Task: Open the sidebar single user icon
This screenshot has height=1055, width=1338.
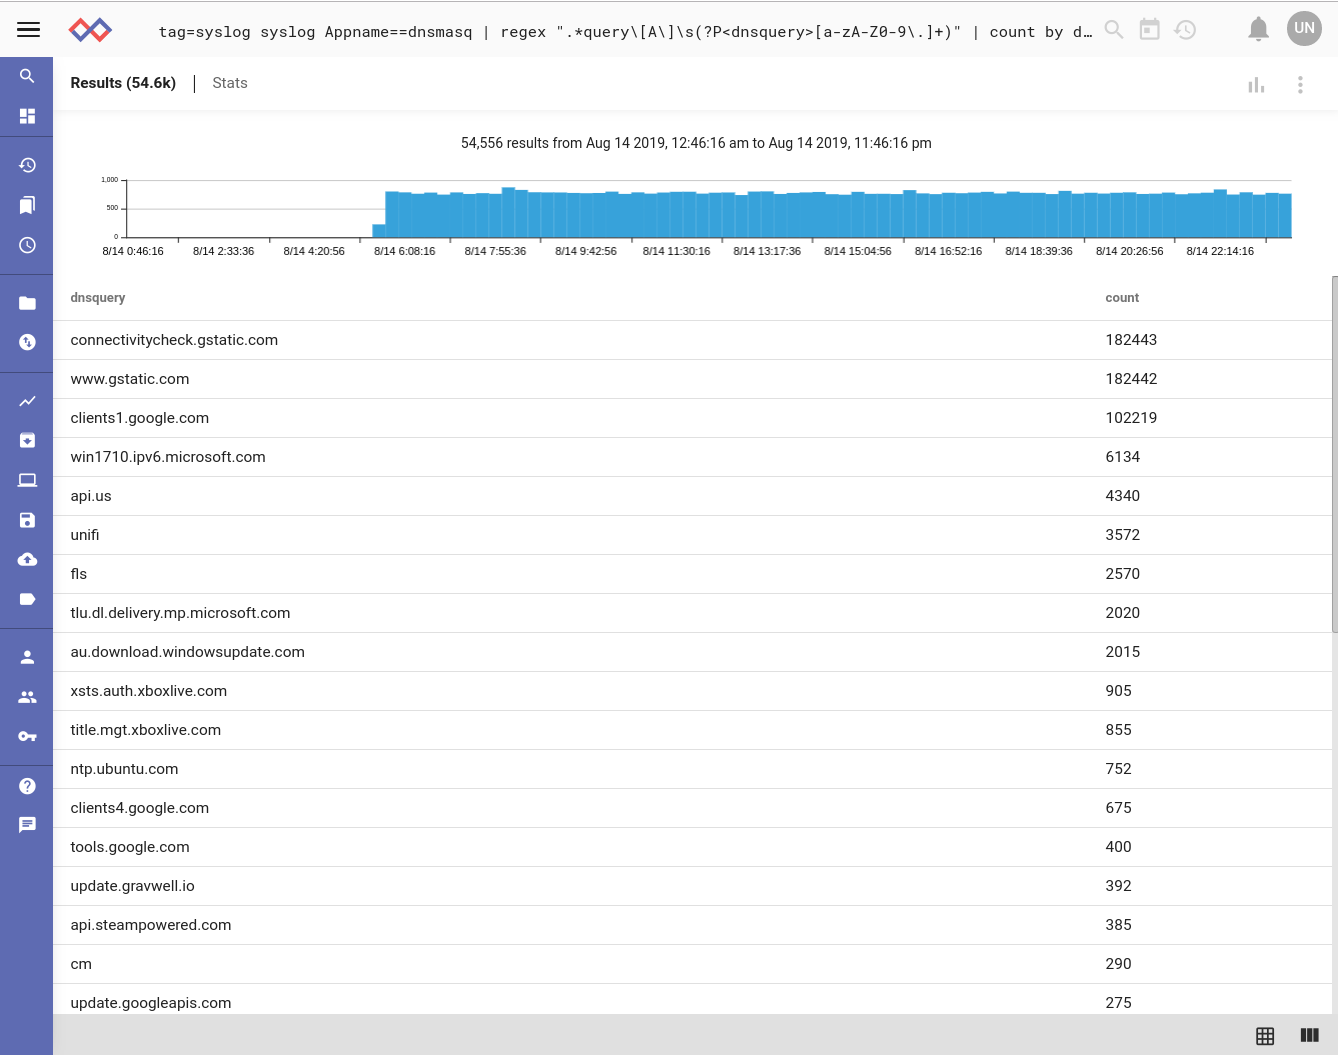Action: [27, 657]
